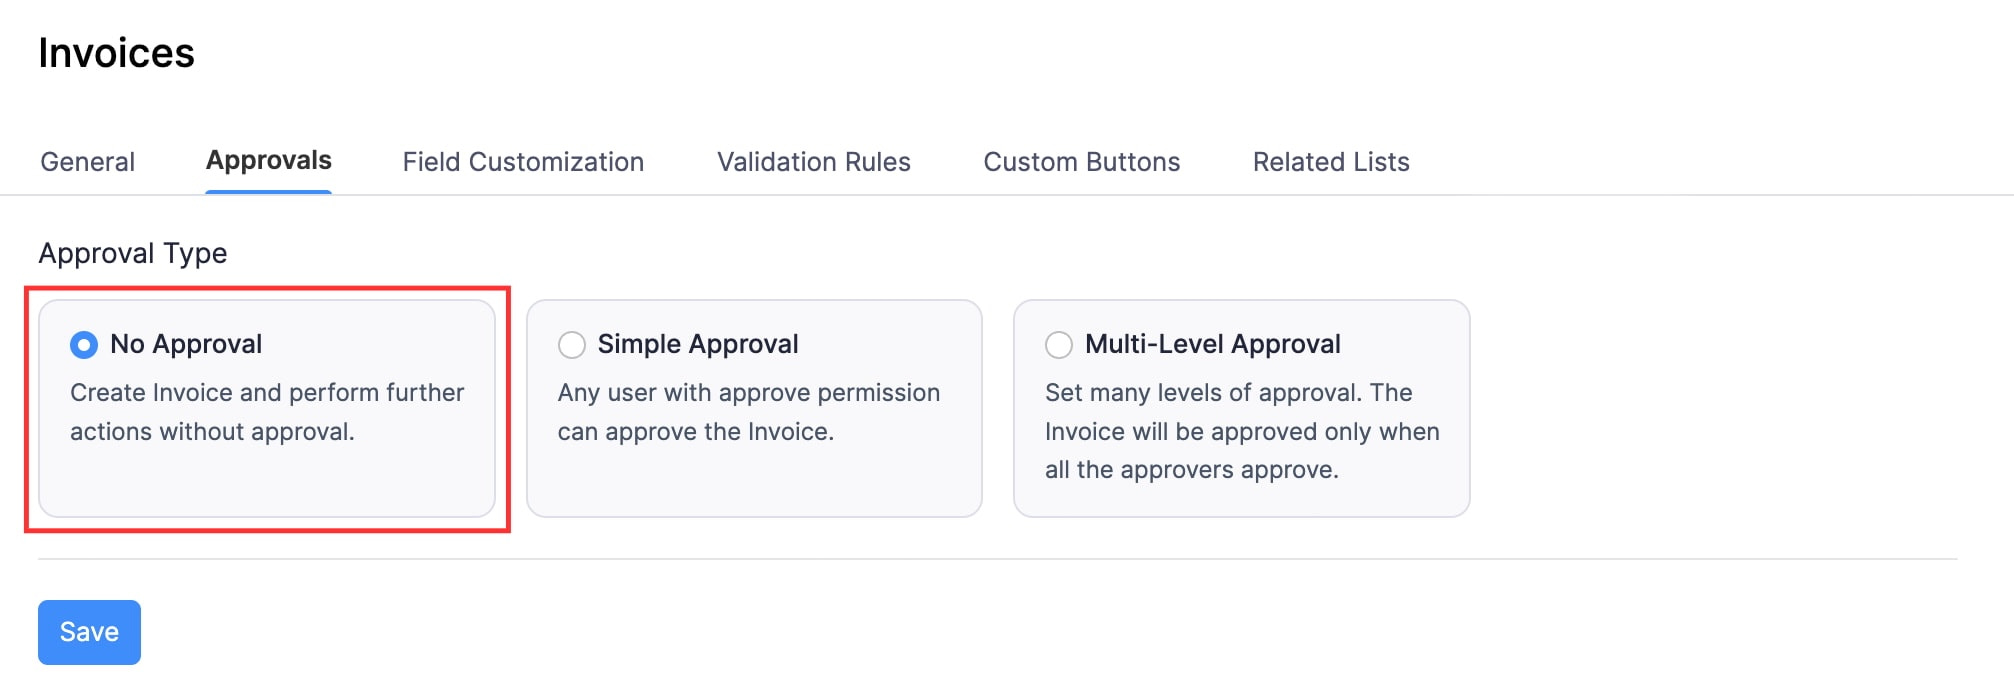The height and width of the screenshot is (700, 2014).
Task: Click the Invoices page heading
Action: click(x=117, y=53)
